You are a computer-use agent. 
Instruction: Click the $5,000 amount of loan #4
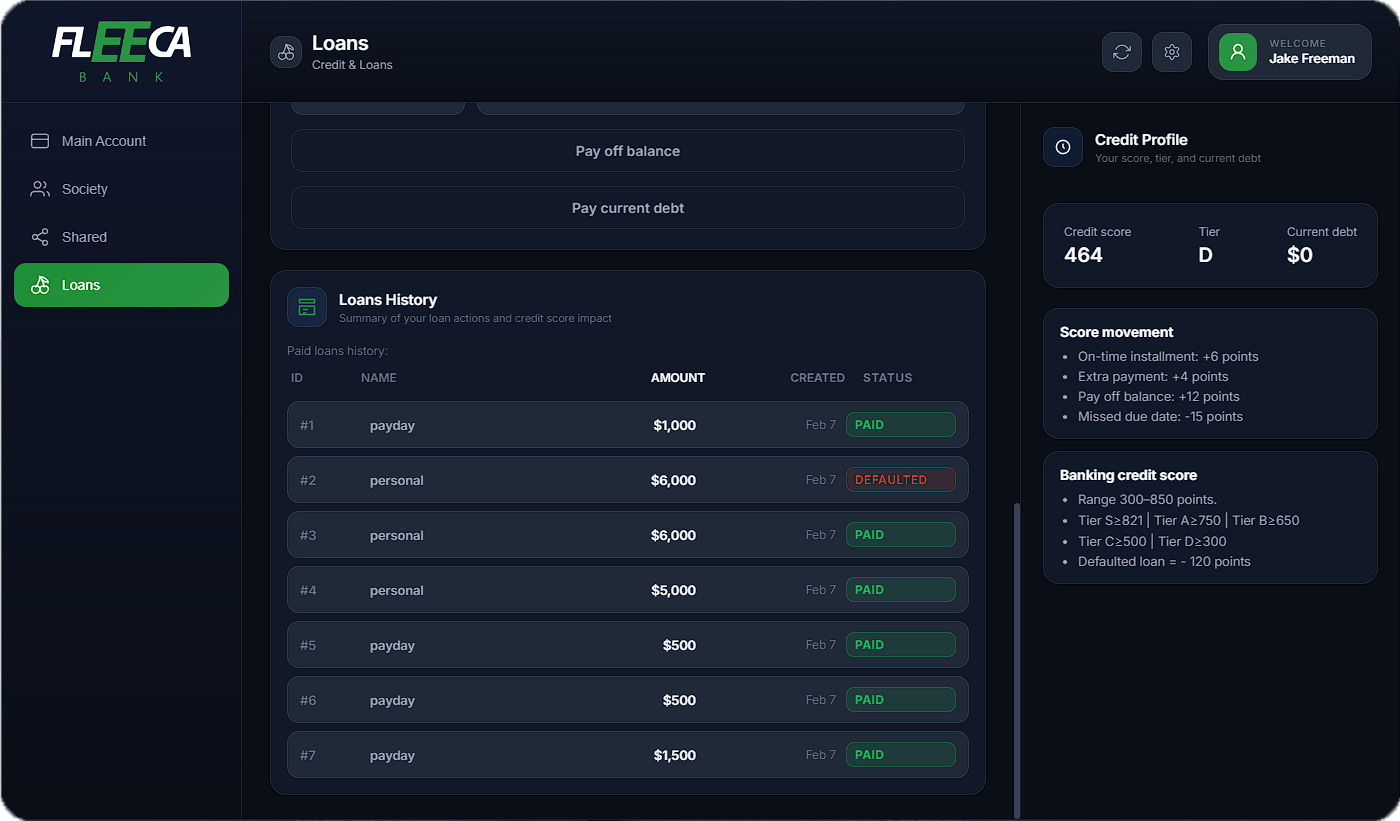673,590
